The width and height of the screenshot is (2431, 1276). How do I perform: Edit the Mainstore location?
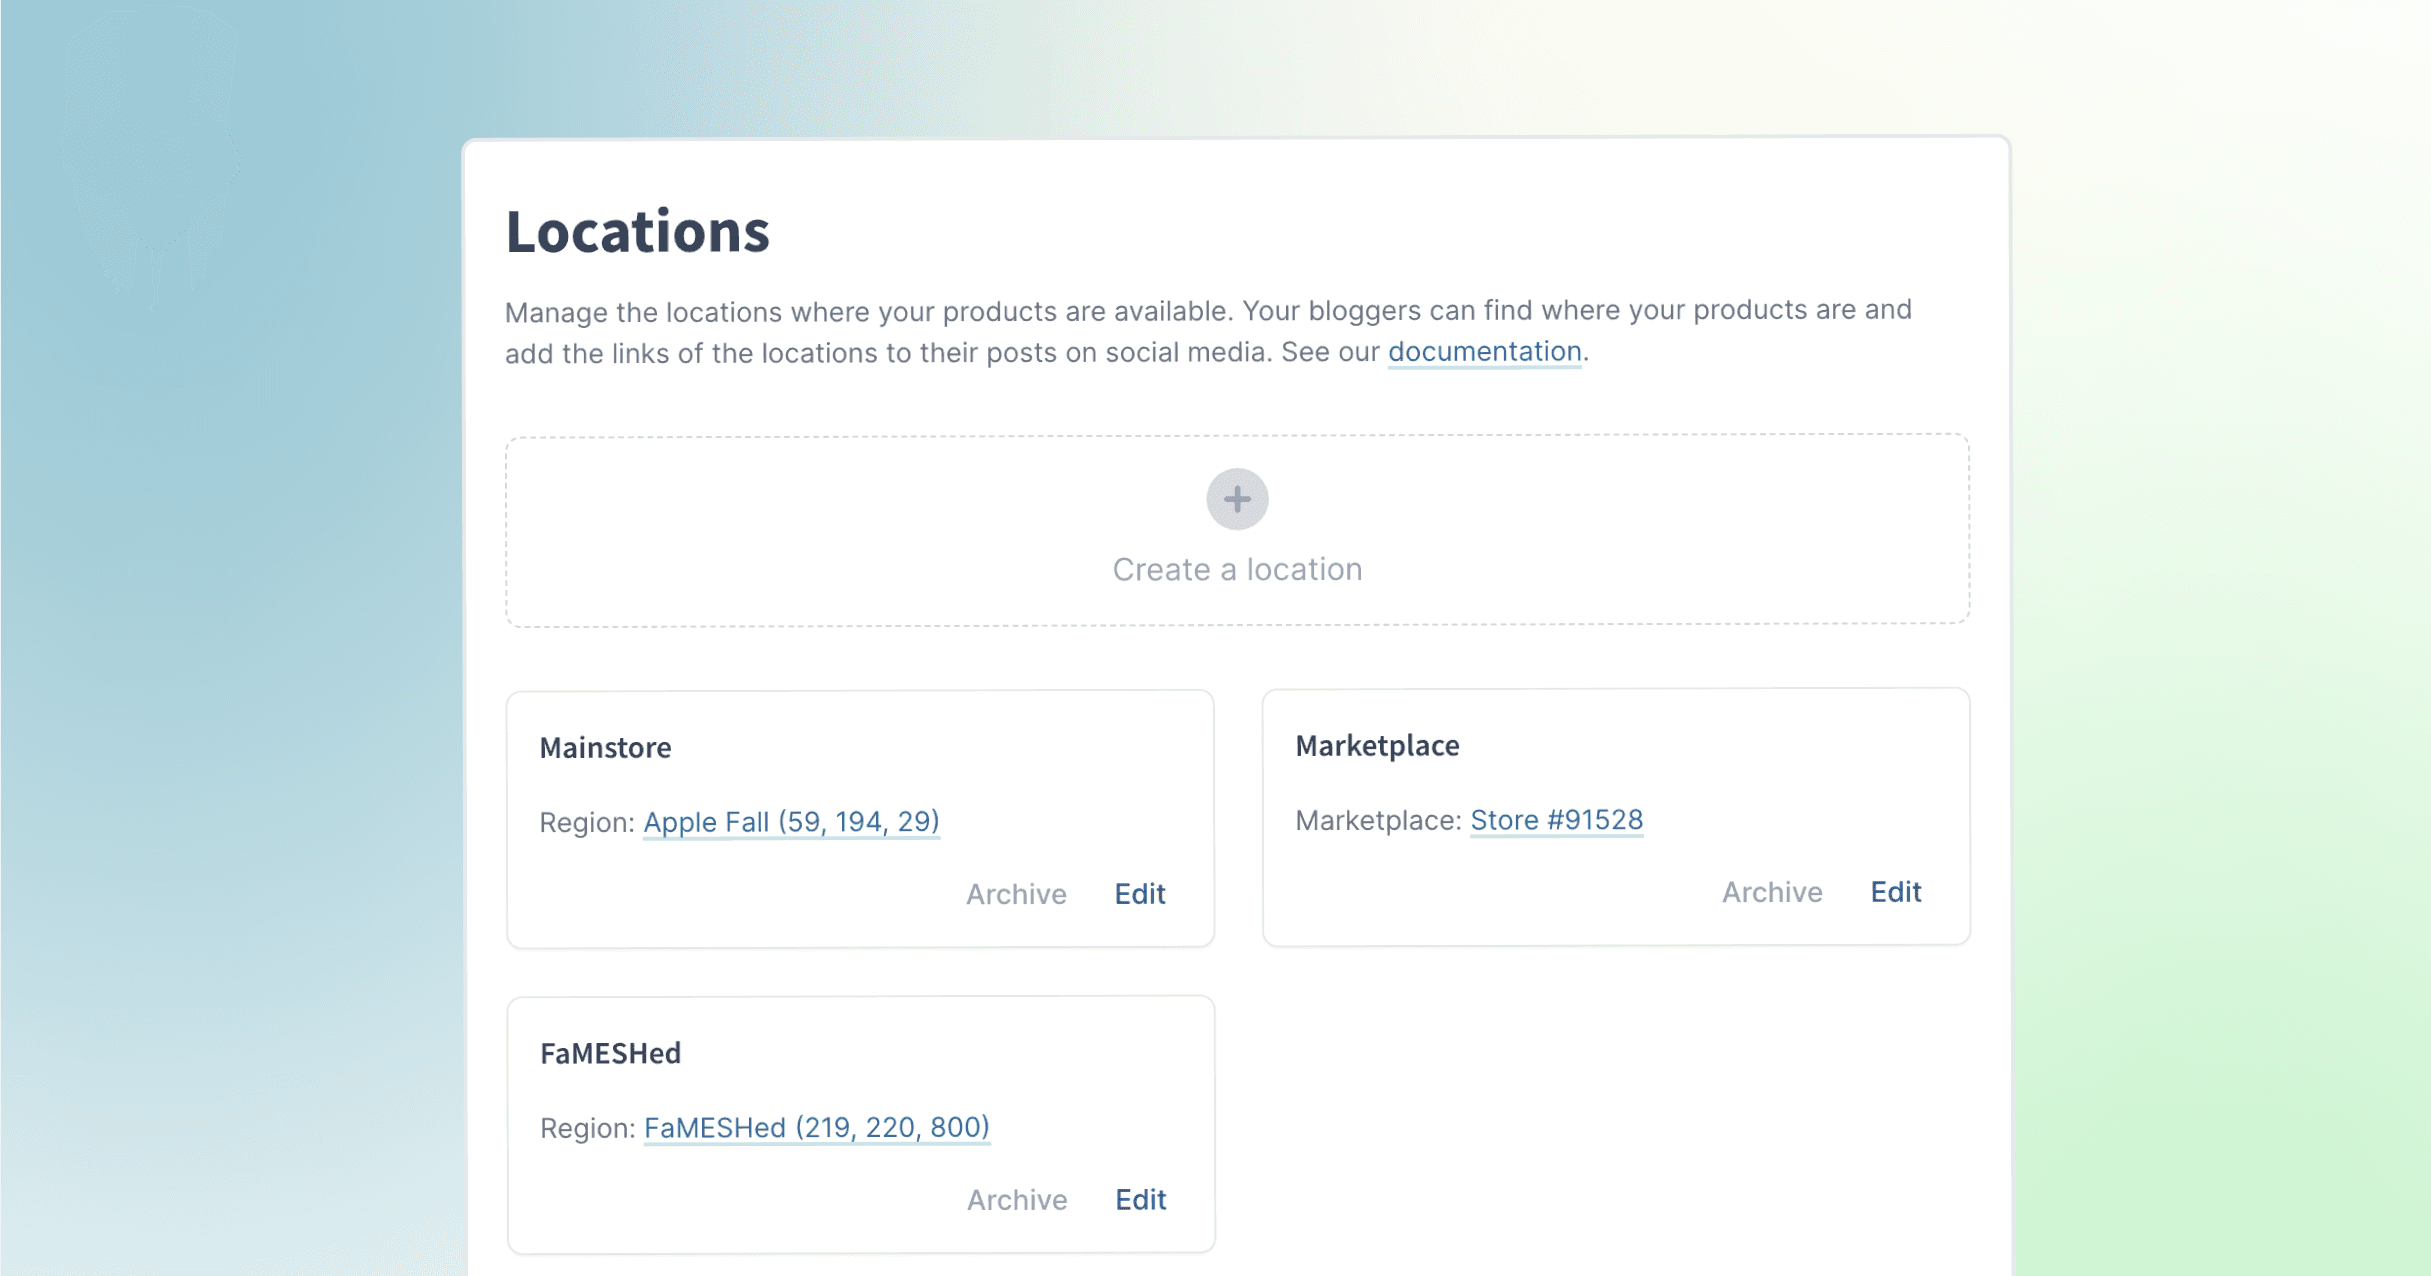(1140, 894)
